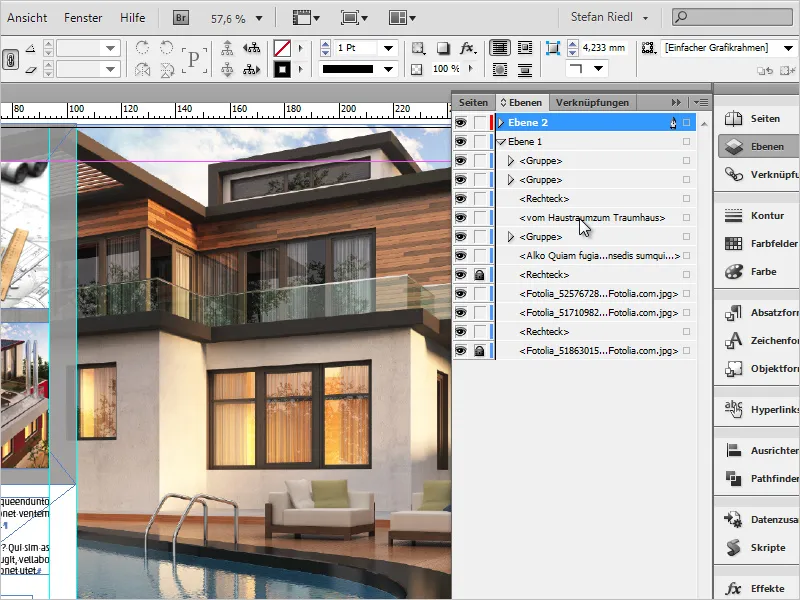Open Farbfelder panel from the dock
800x600 pixels.
[x=759, y=243]
